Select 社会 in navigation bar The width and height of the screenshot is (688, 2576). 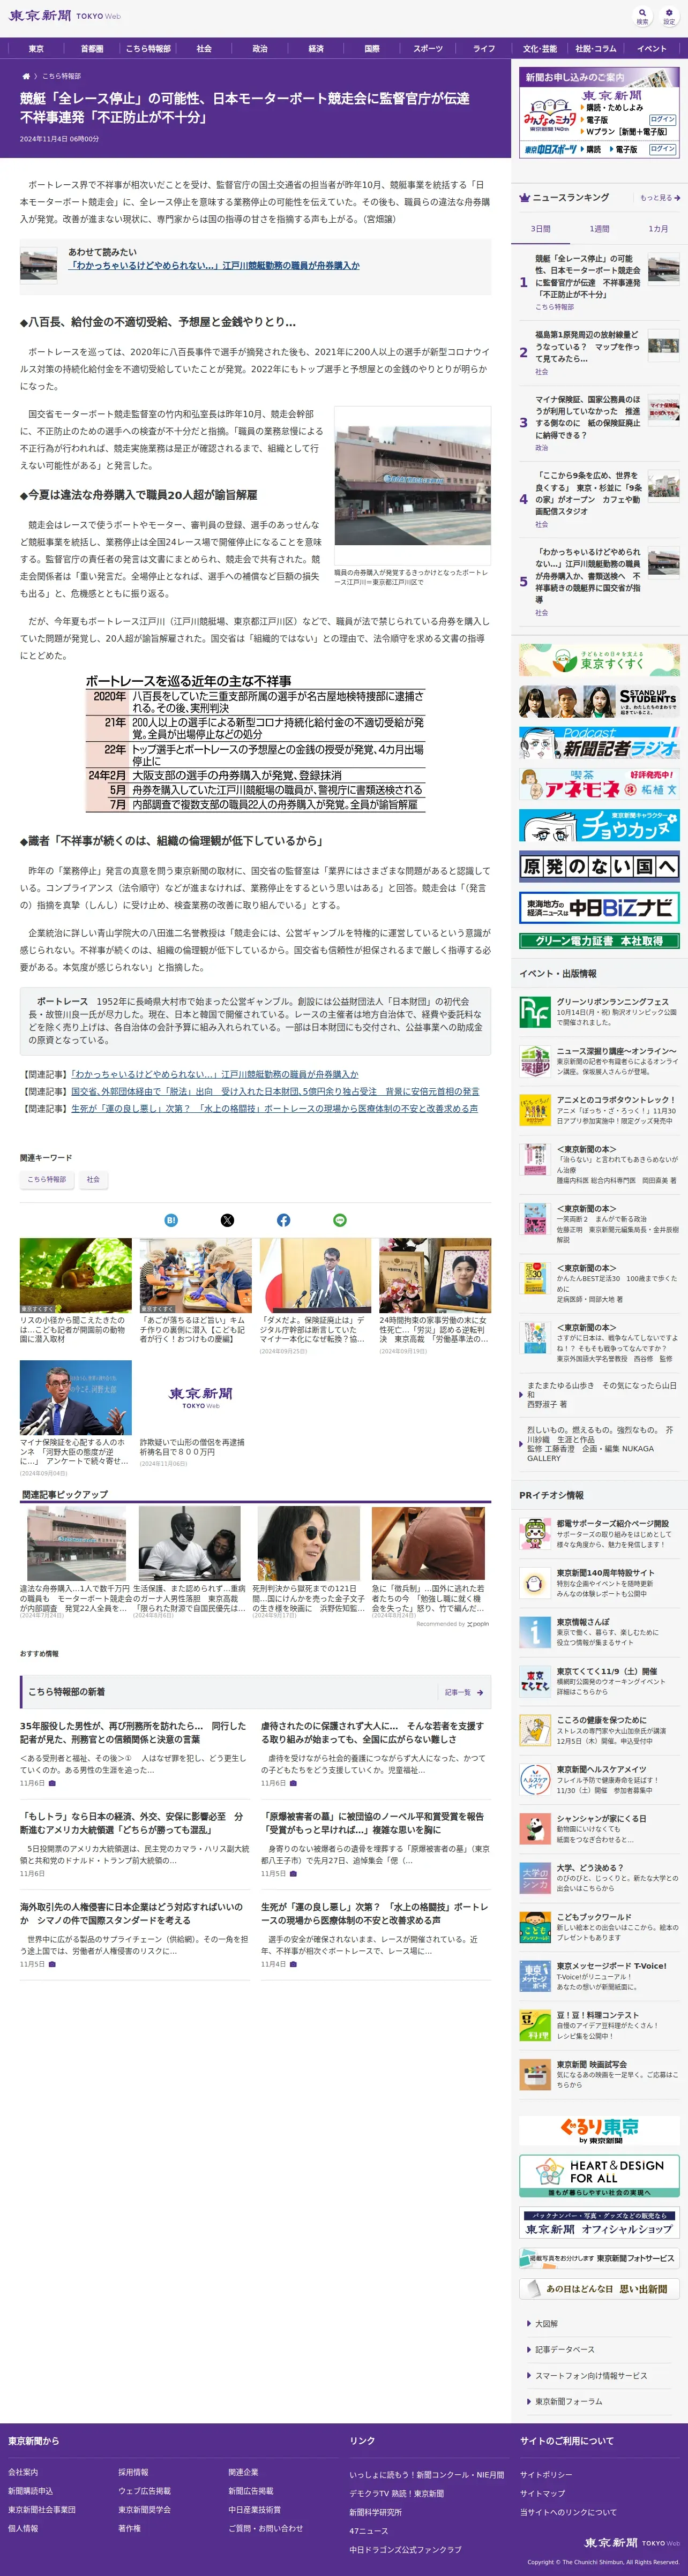pos(204,49)
